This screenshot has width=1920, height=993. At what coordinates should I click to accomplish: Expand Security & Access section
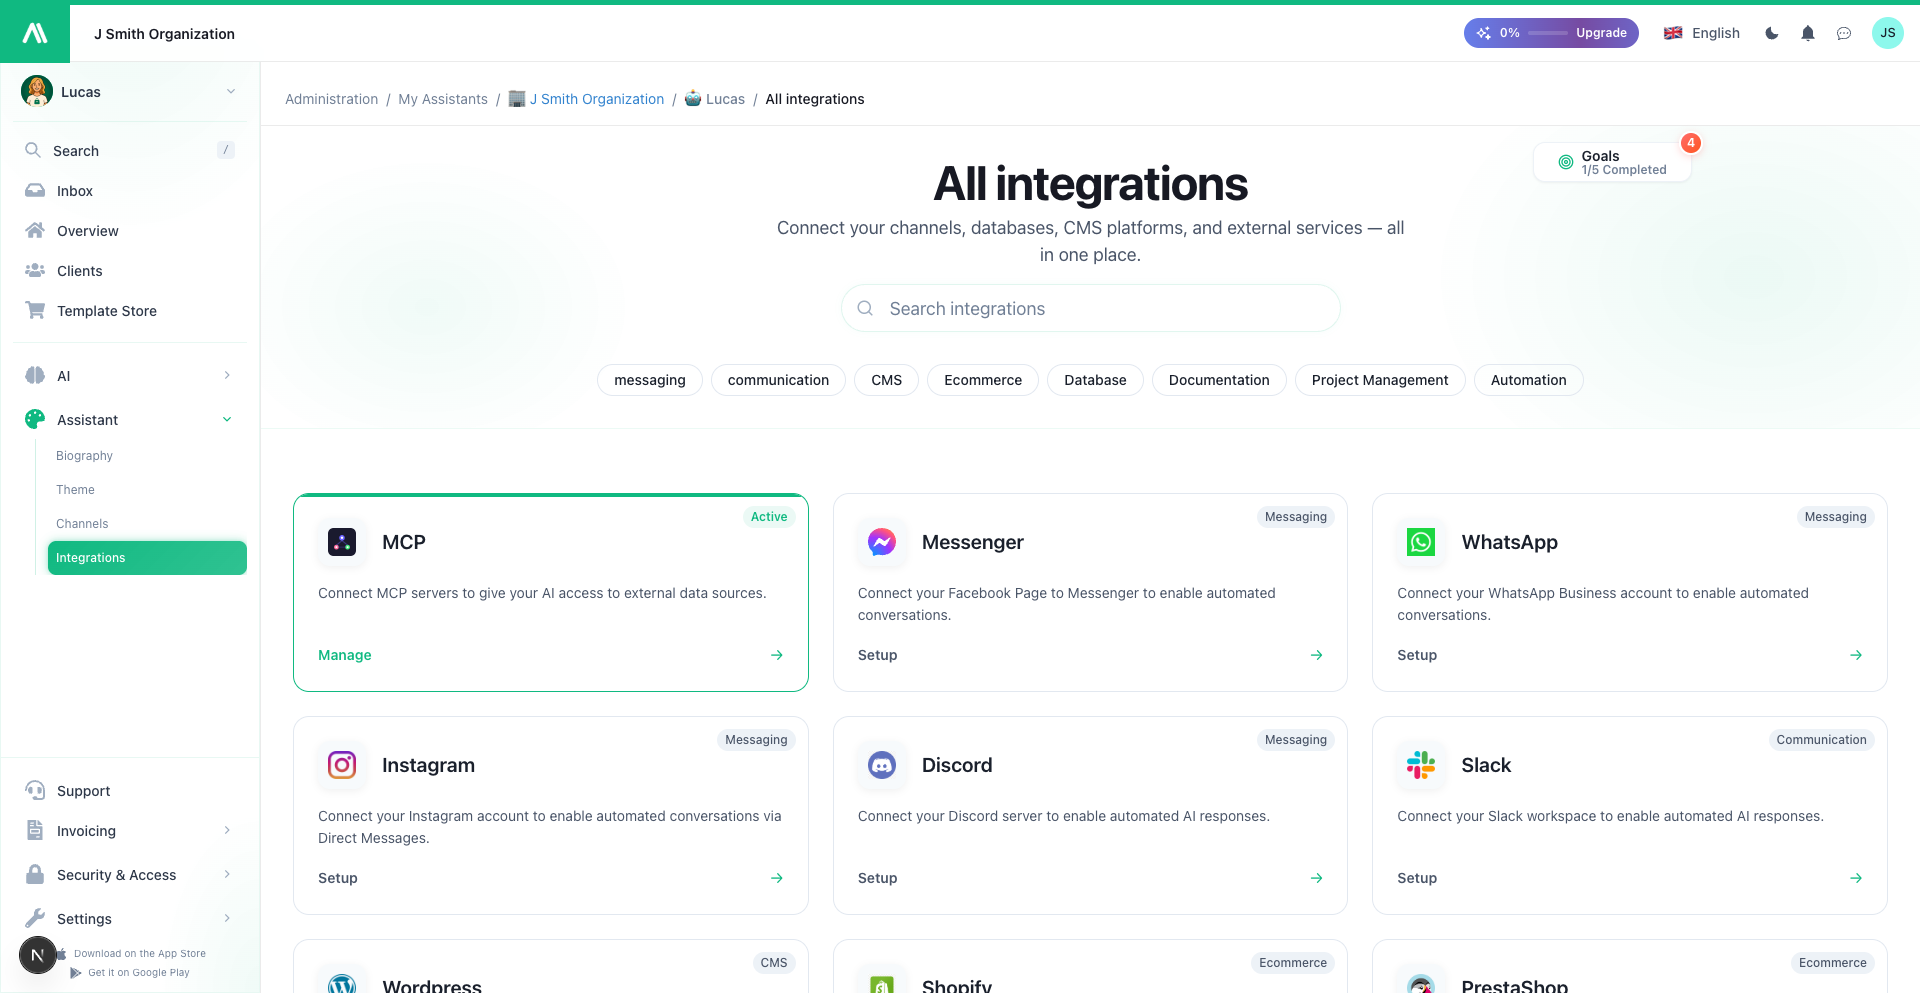pos(130,875)
